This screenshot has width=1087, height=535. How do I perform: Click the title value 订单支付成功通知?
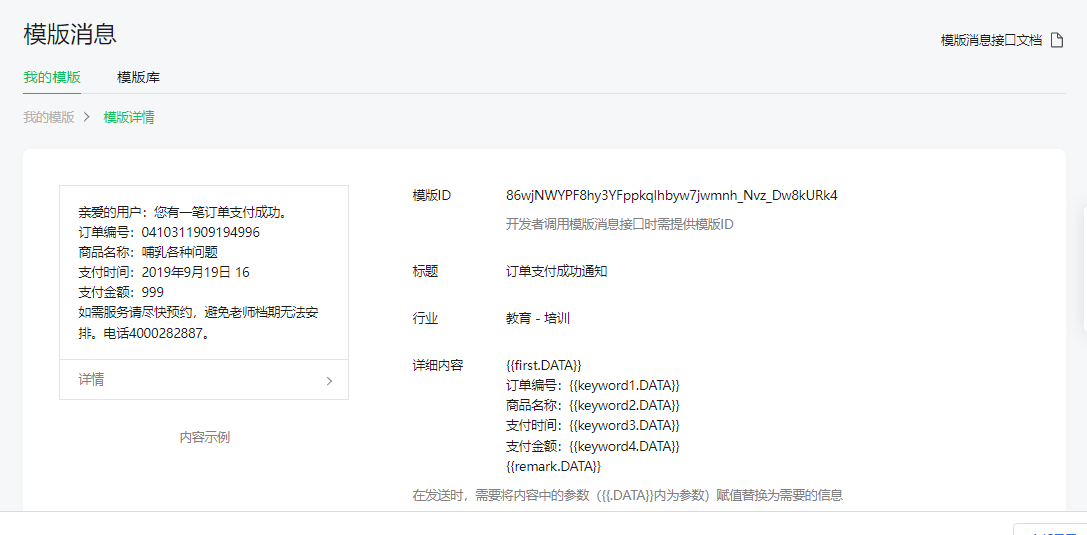point(557,272)
